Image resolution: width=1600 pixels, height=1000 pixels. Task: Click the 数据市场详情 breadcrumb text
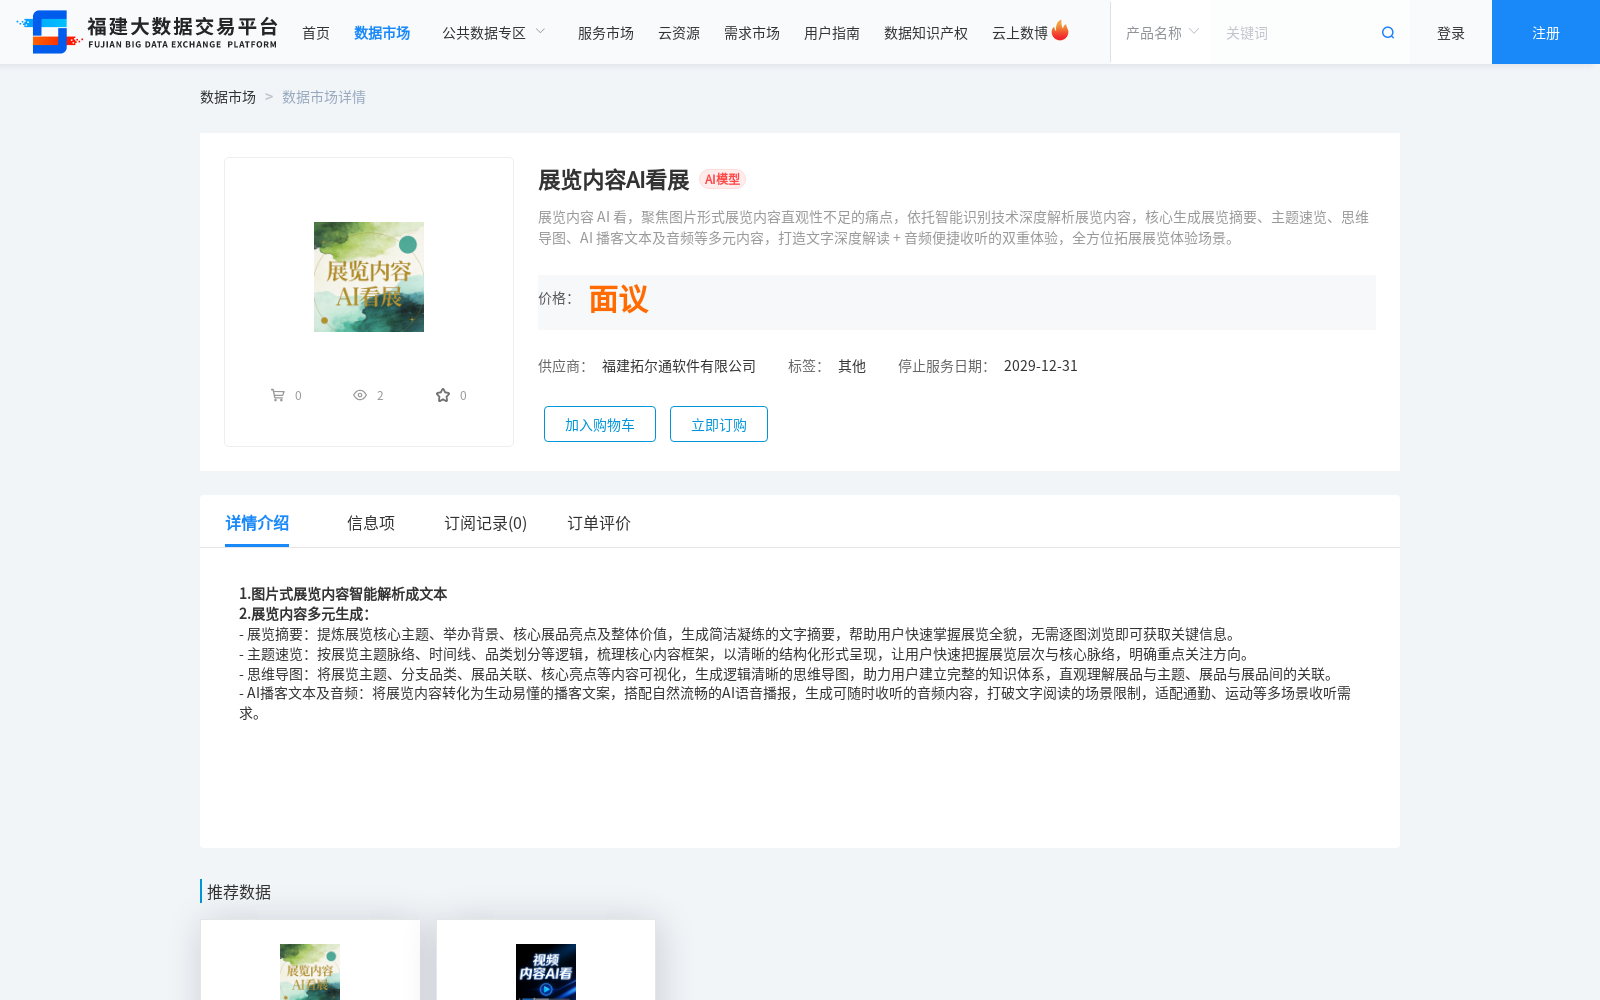tap(324, 97)
